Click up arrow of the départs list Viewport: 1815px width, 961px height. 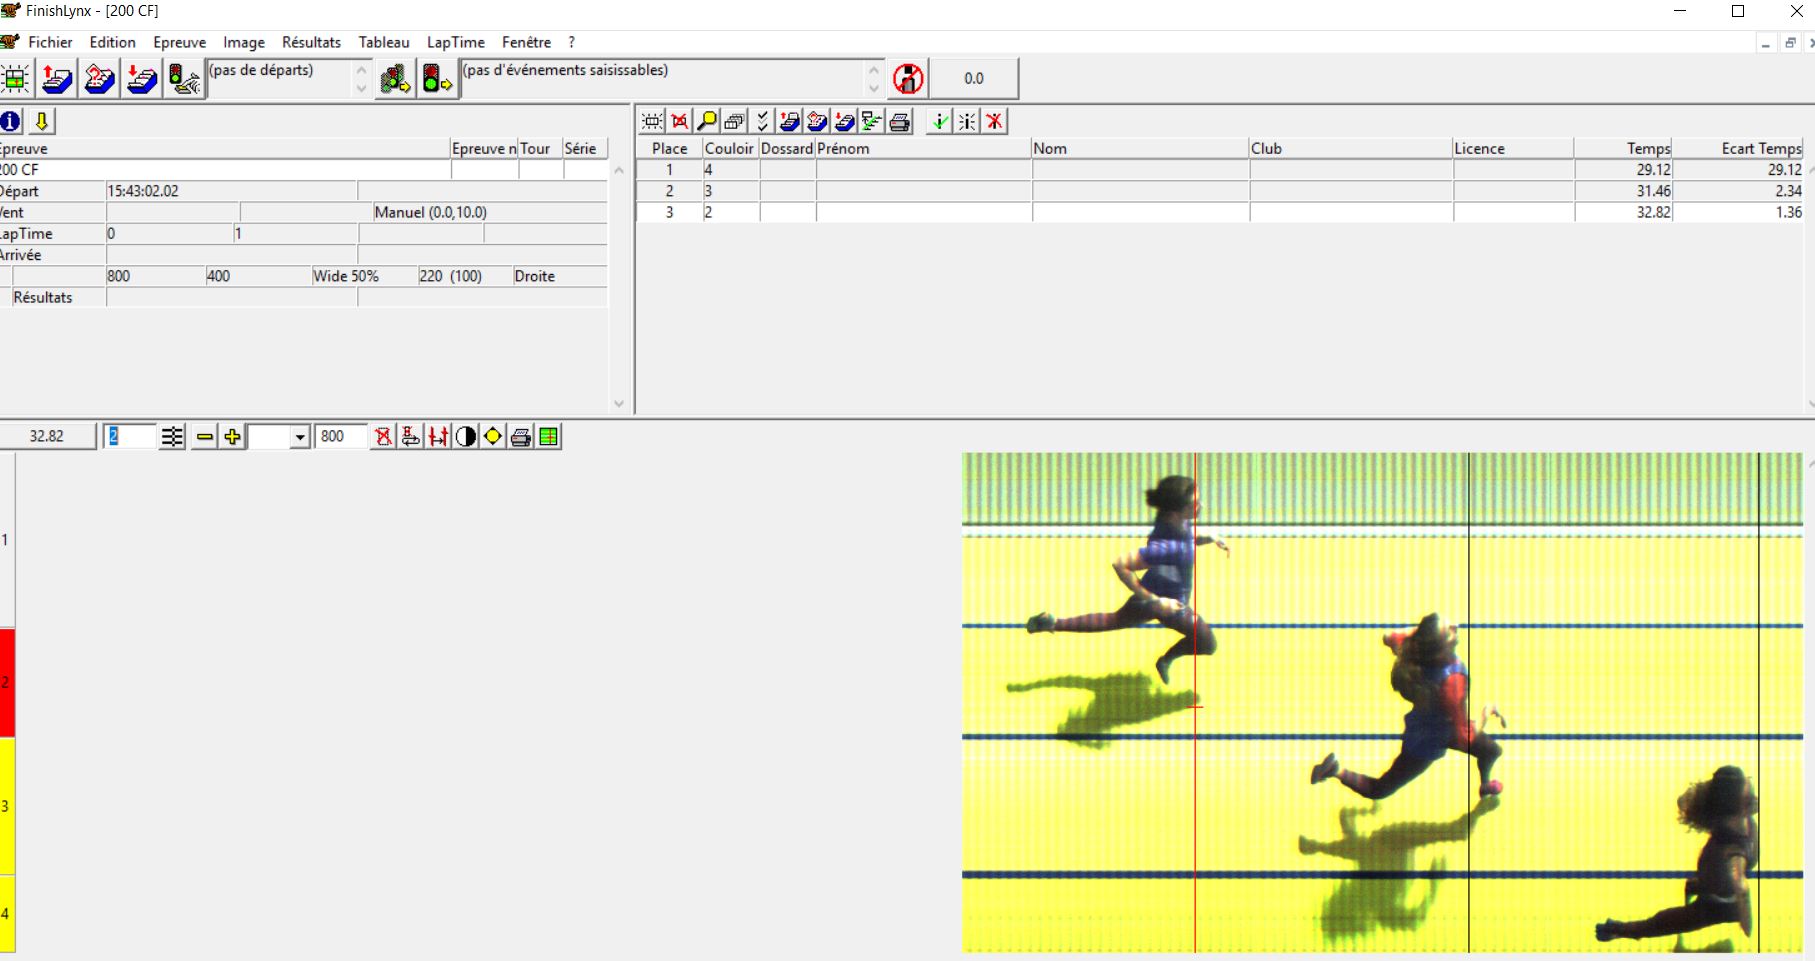[362, 70]
